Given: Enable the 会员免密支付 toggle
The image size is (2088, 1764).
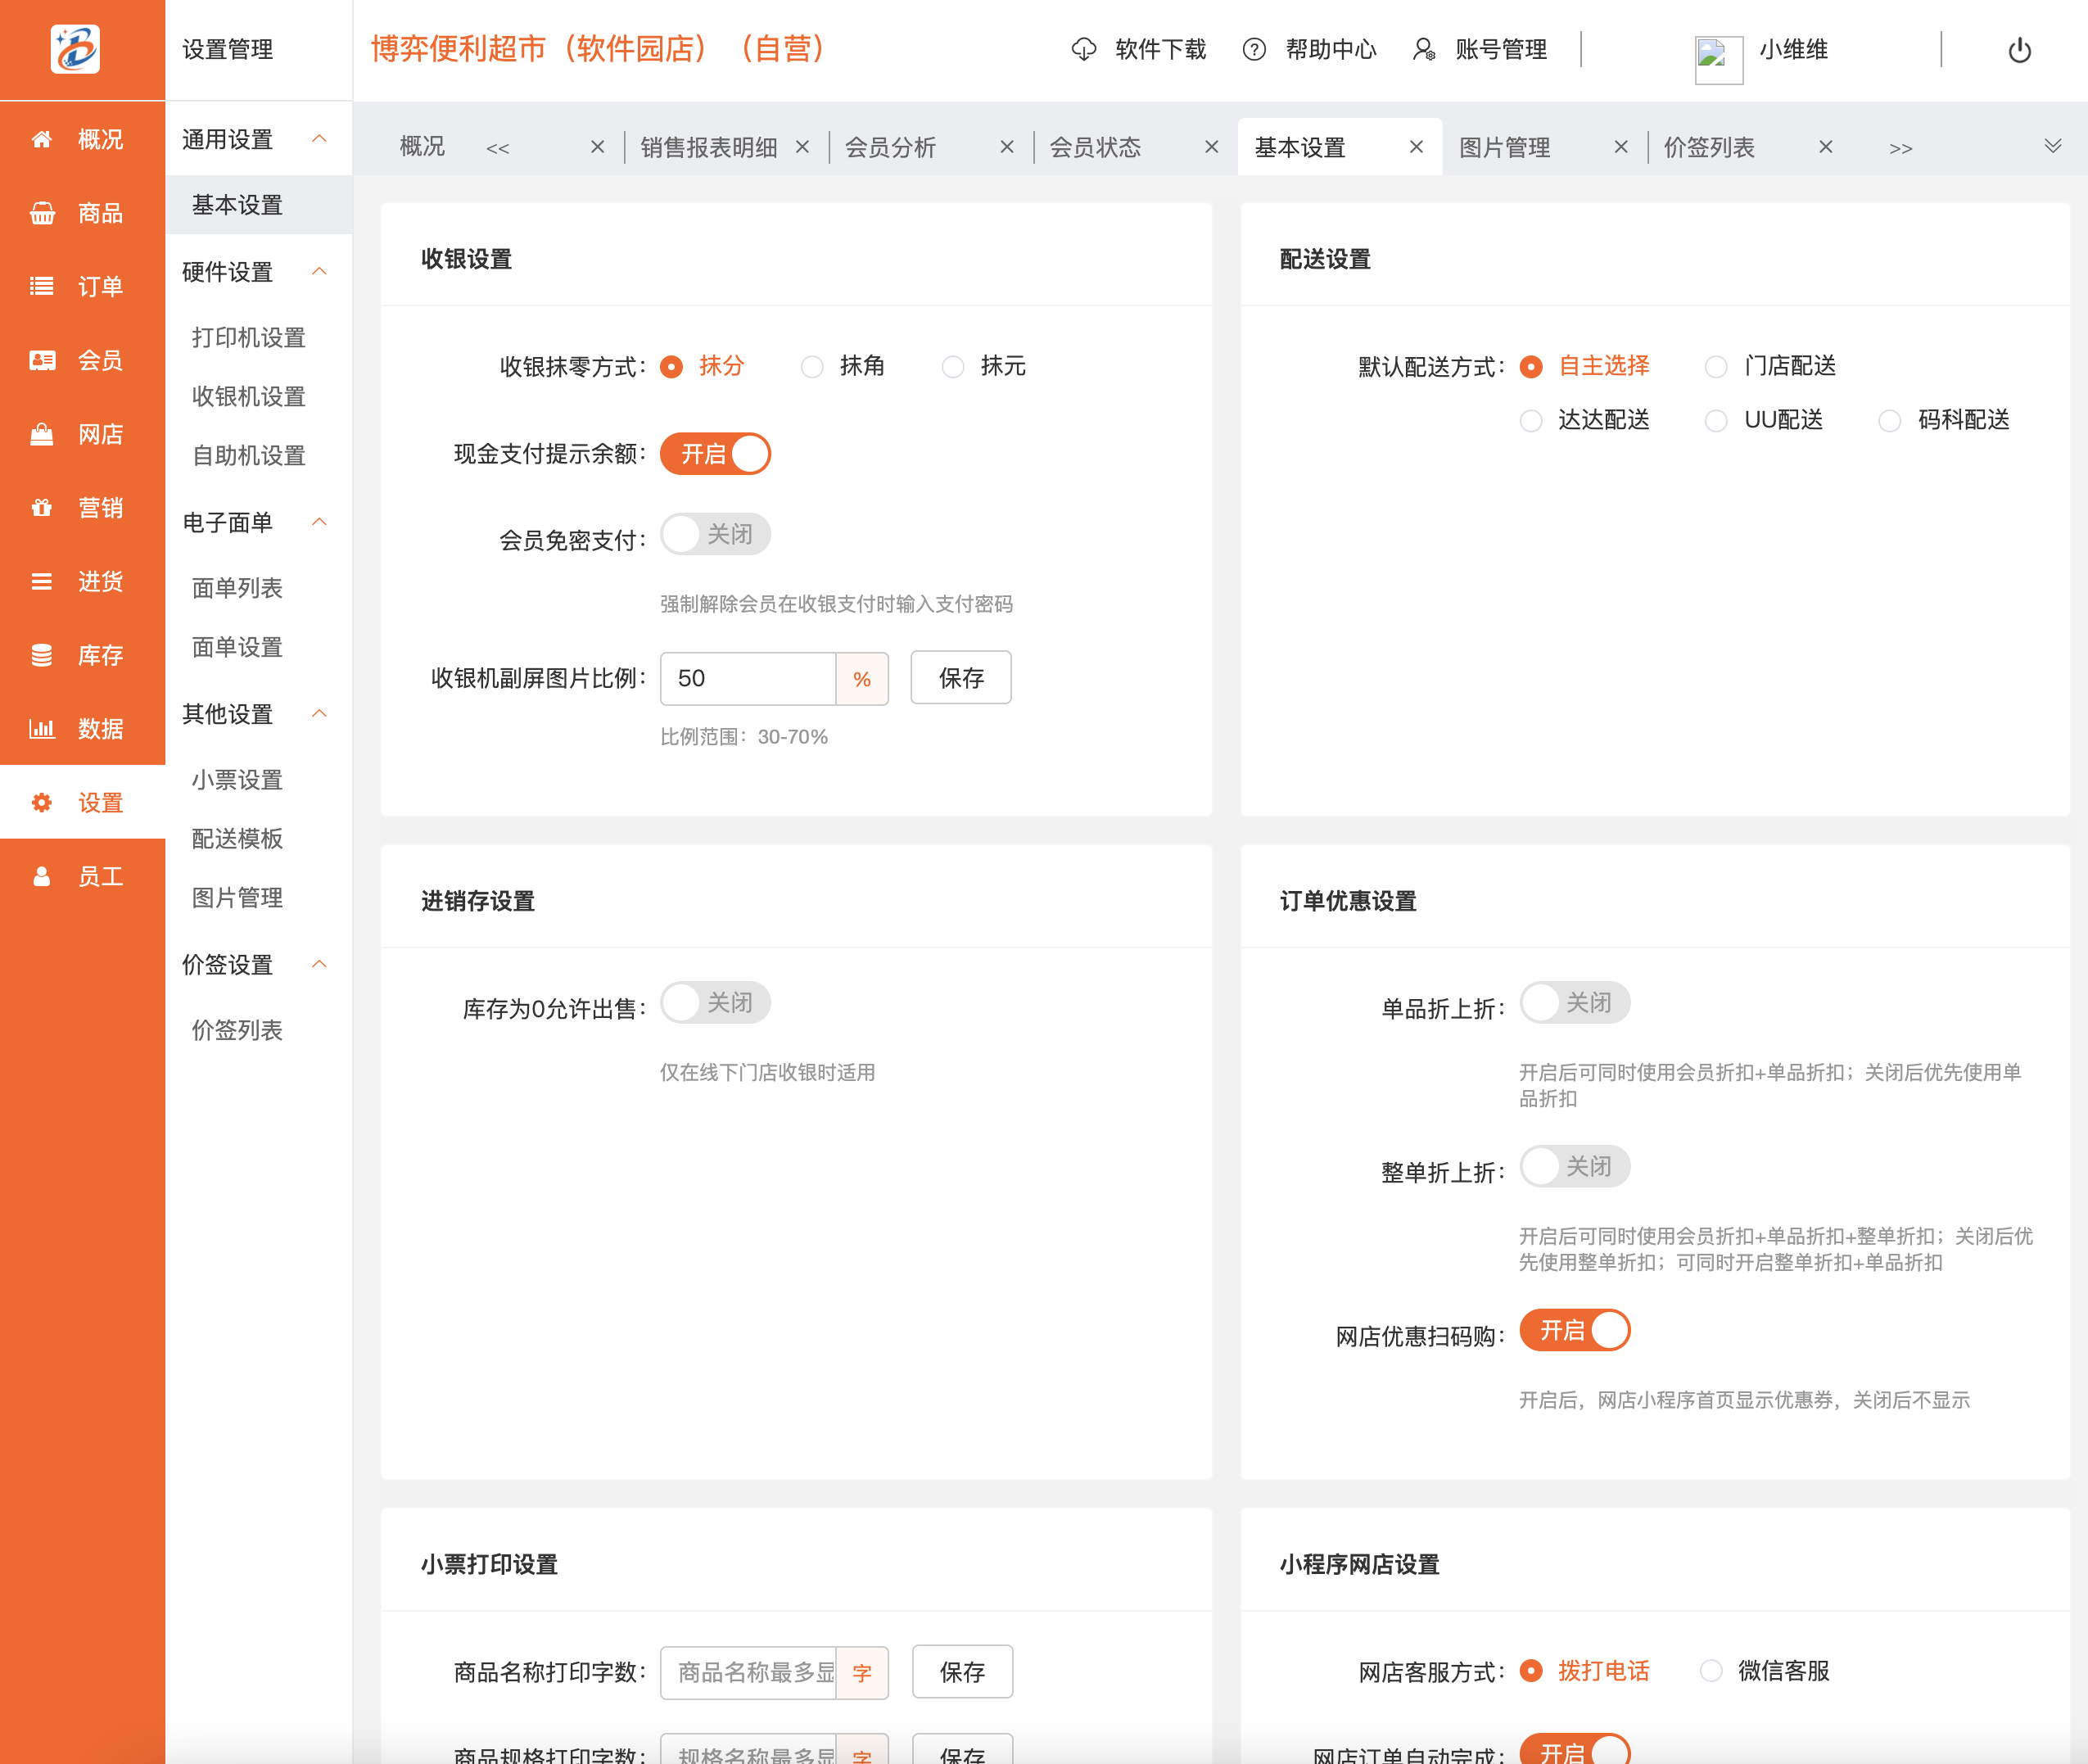Looking at the screenshot, I should (715, 534).
